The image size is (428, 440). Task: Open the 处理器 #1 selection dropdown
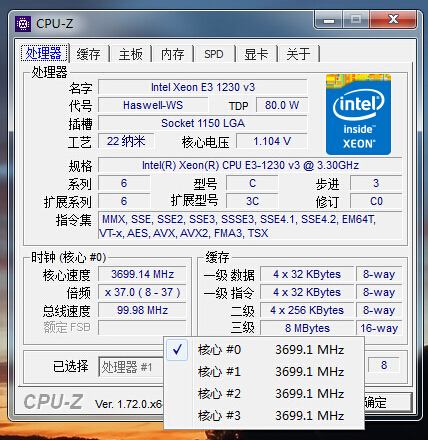click(x=131, y=367)
